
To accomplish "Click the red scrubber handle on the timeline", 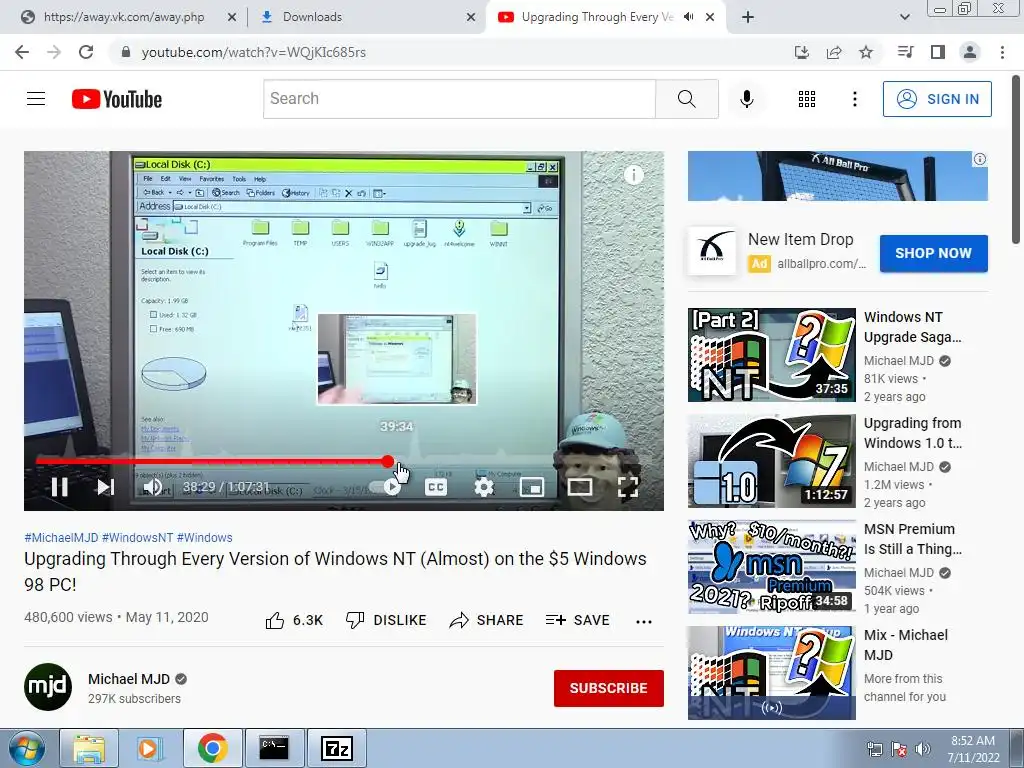I will pos(388,461).
